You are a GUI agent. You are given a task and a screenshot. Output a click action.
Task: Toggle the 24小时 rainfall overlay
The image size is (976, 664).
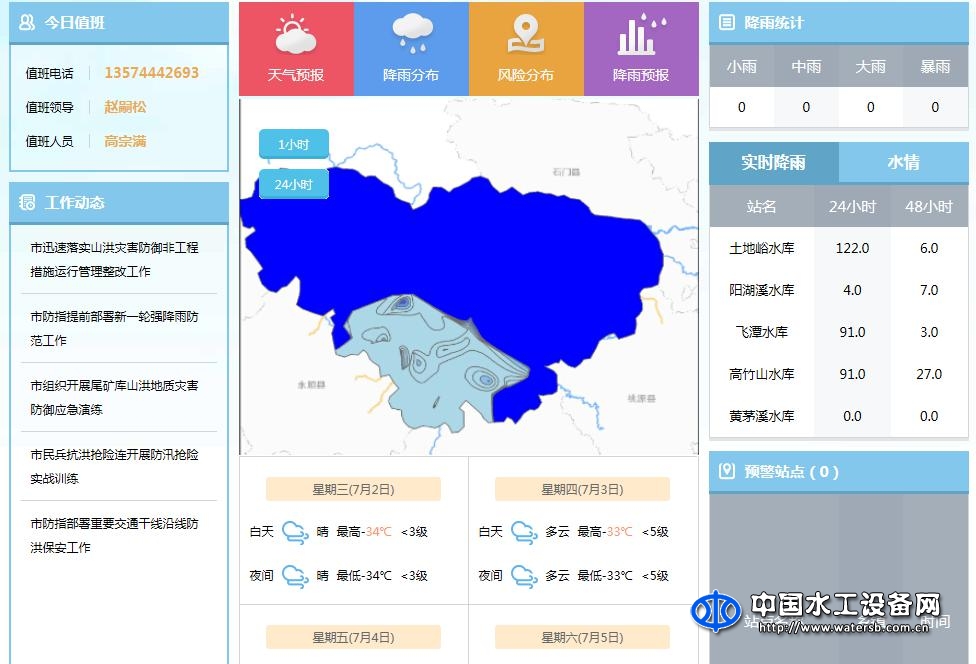click(292, 183)
